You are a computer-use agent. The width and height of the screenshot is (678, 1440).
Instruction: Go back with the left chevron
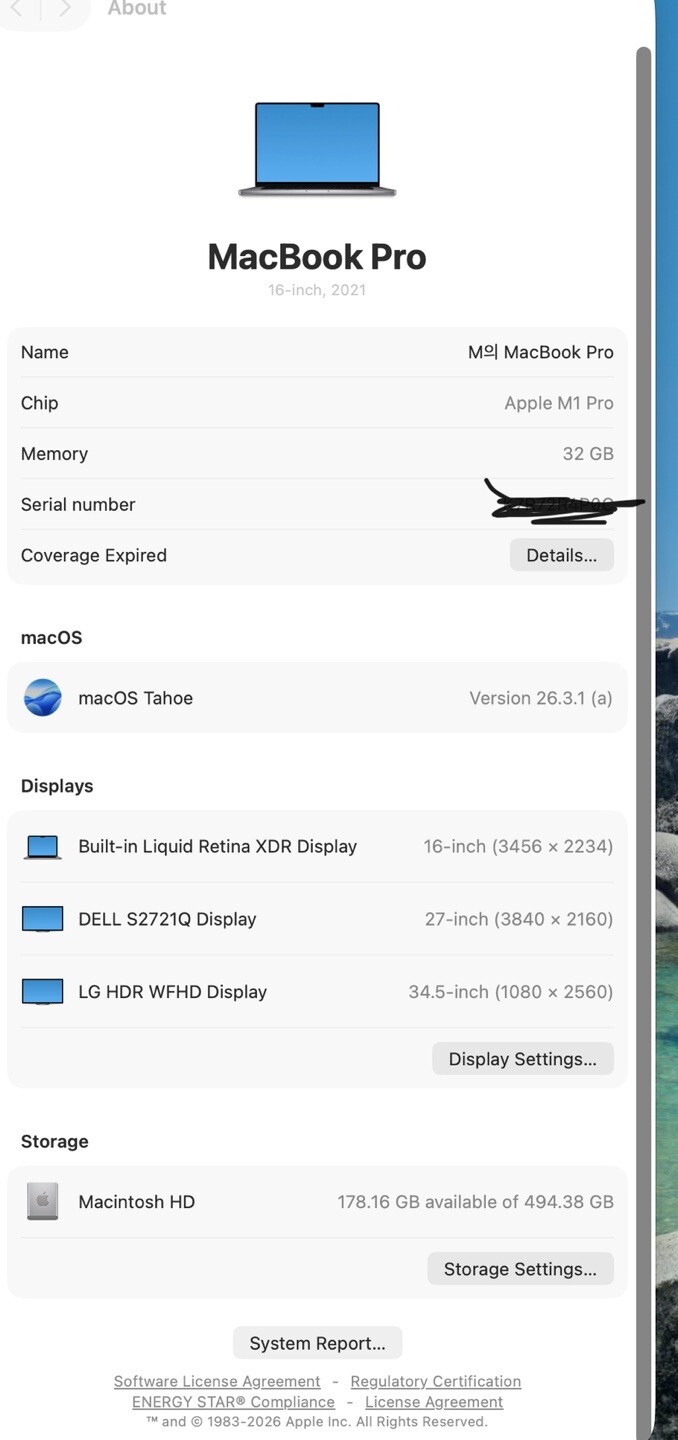tap(17, 8)
